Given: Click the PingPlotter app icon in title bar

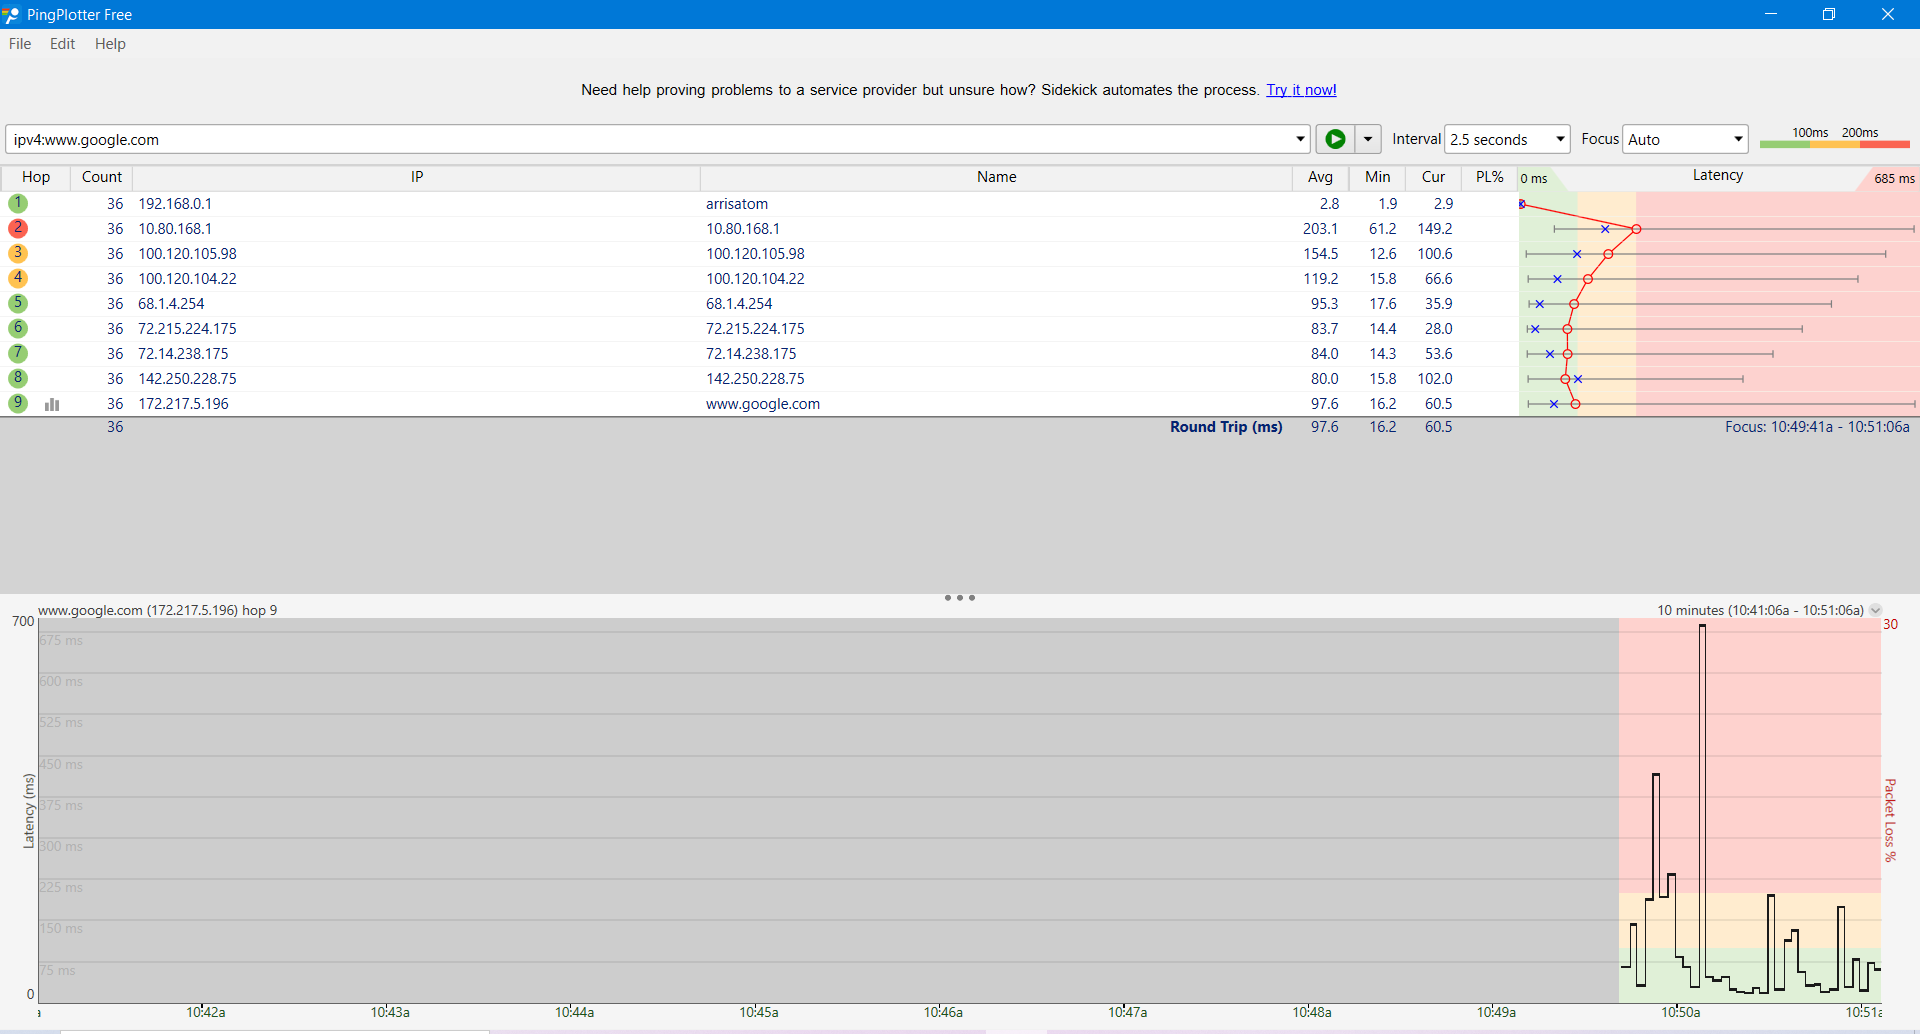Looking at the screenshot, I should (11, 14).
